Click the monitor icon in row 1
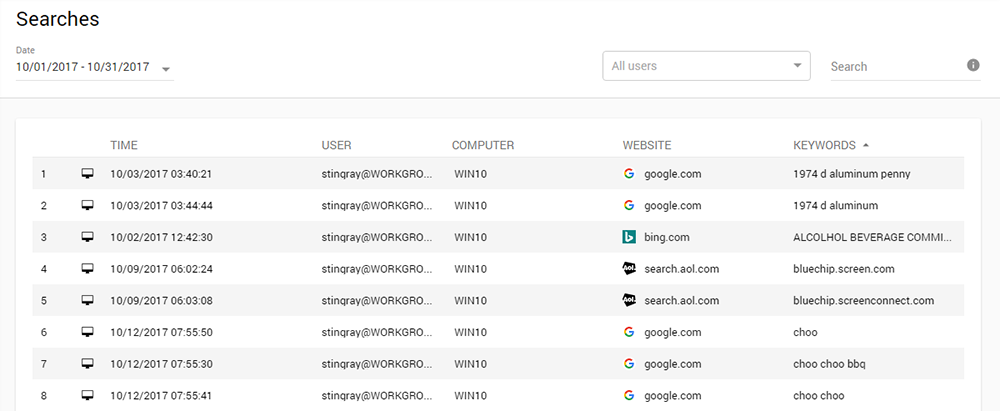This screenshot has height=411, width=1000. coord(87,174)
